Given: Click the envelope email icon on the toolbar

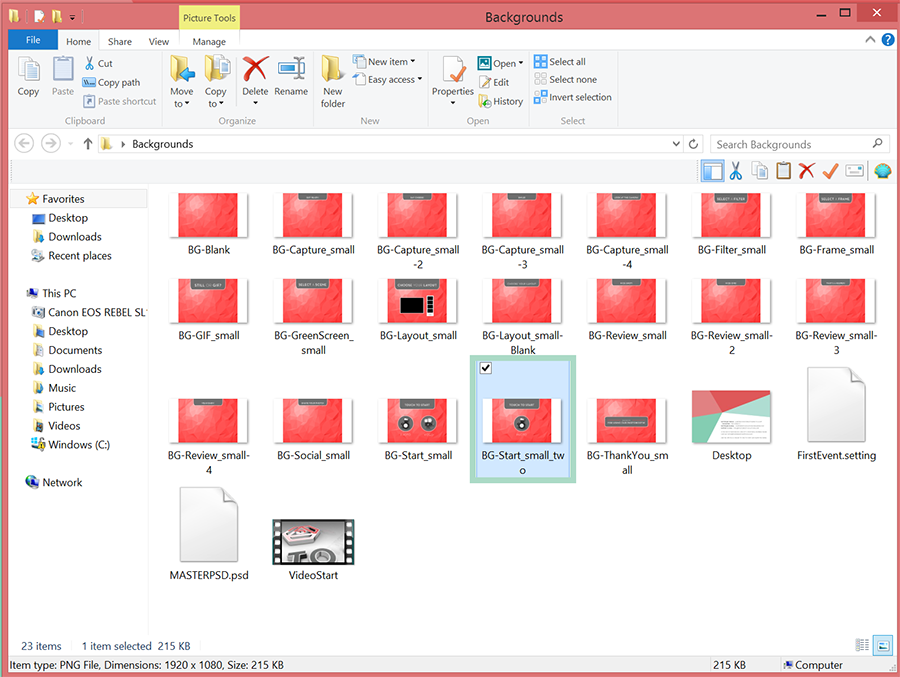Looking at the screenshot, I should [x=853, y=170].
